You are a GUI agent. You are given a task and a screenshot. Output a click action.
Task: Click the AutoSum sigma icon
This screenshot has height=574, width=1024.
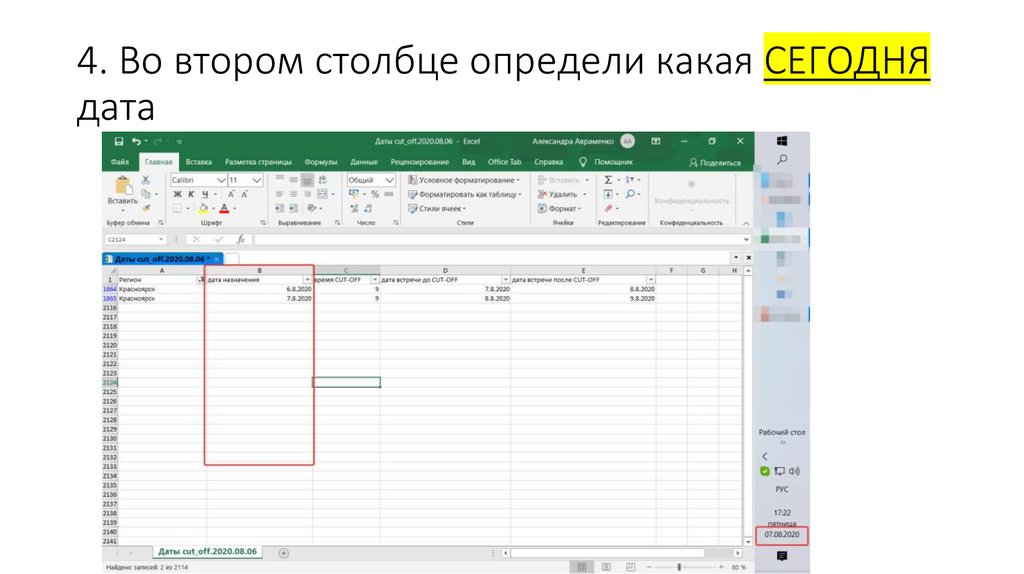point(608,180)
